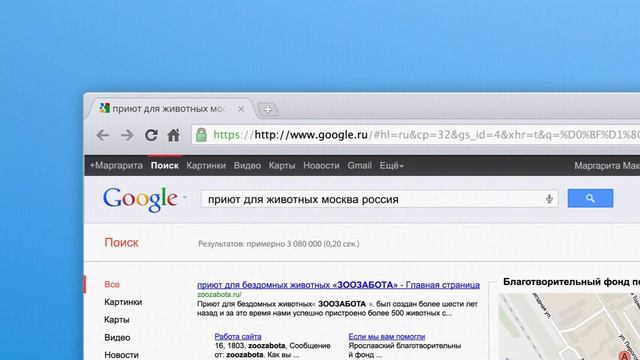Select Все filter in left sidebar
Screen dimensions: 640x360
(112, 284)
